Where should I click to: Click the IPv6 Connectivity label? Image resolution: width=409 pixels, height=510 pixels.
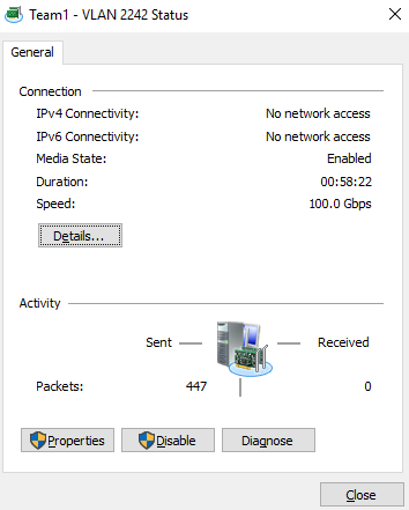[87, 137]
